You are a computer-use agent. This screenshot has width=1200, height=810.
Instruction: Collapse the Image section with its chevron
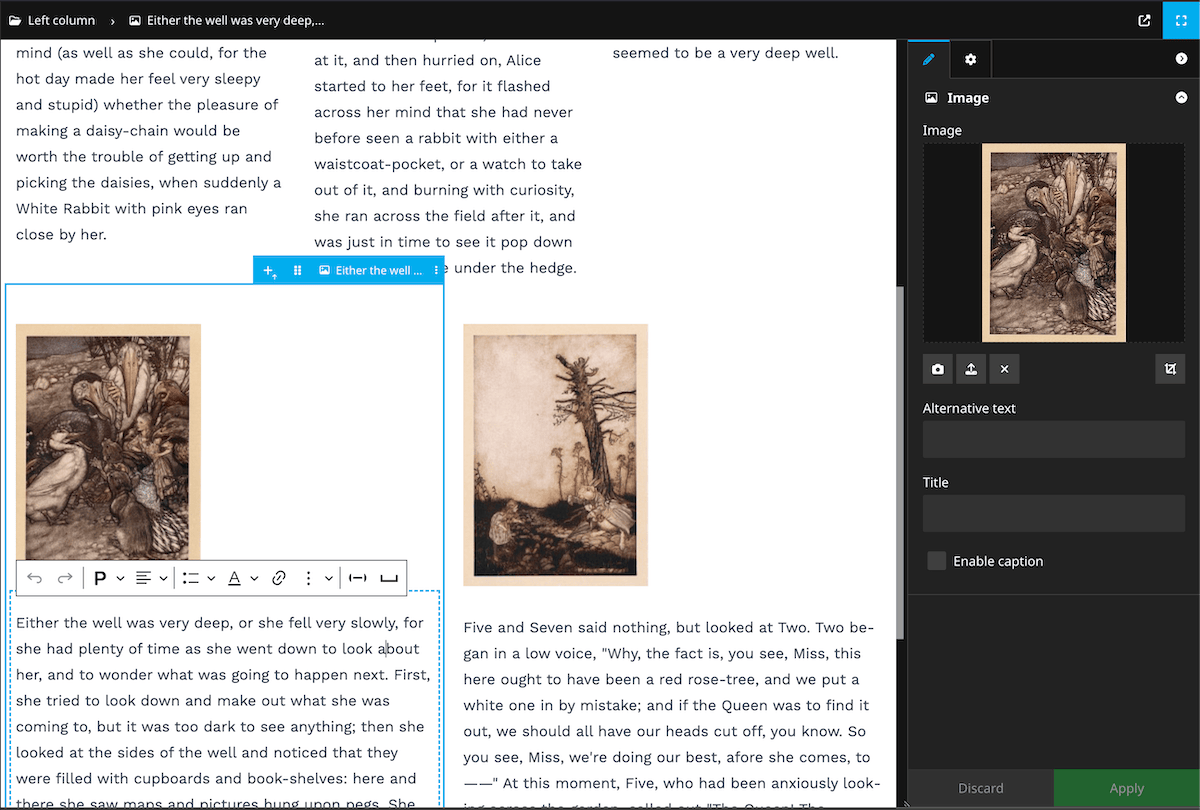click(1182, 97)
